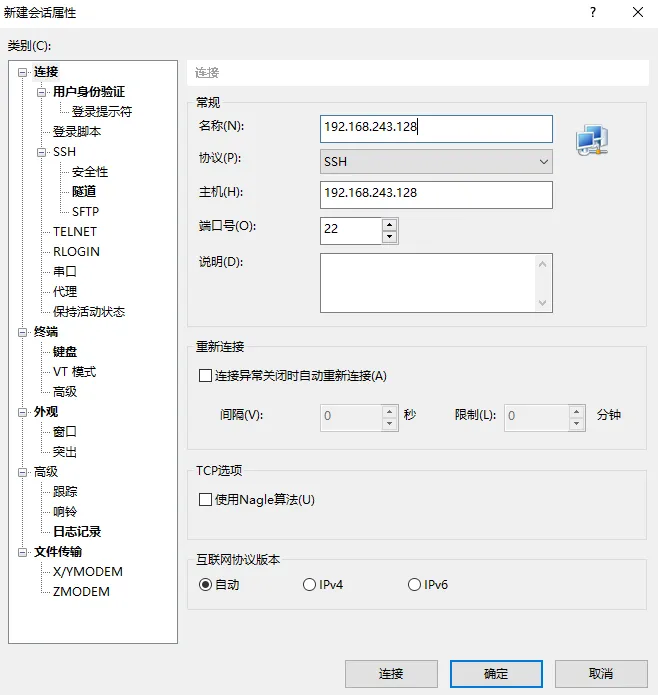Click the 主机 host input field

point(436,195)
